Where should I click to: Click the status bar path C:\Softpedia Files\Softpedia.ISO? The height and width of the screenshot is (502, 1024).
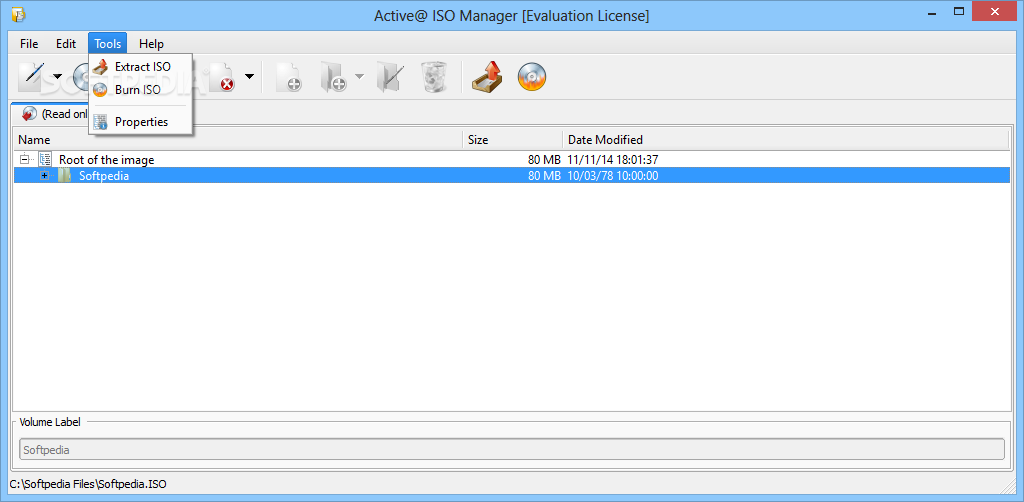click(88, 484)
